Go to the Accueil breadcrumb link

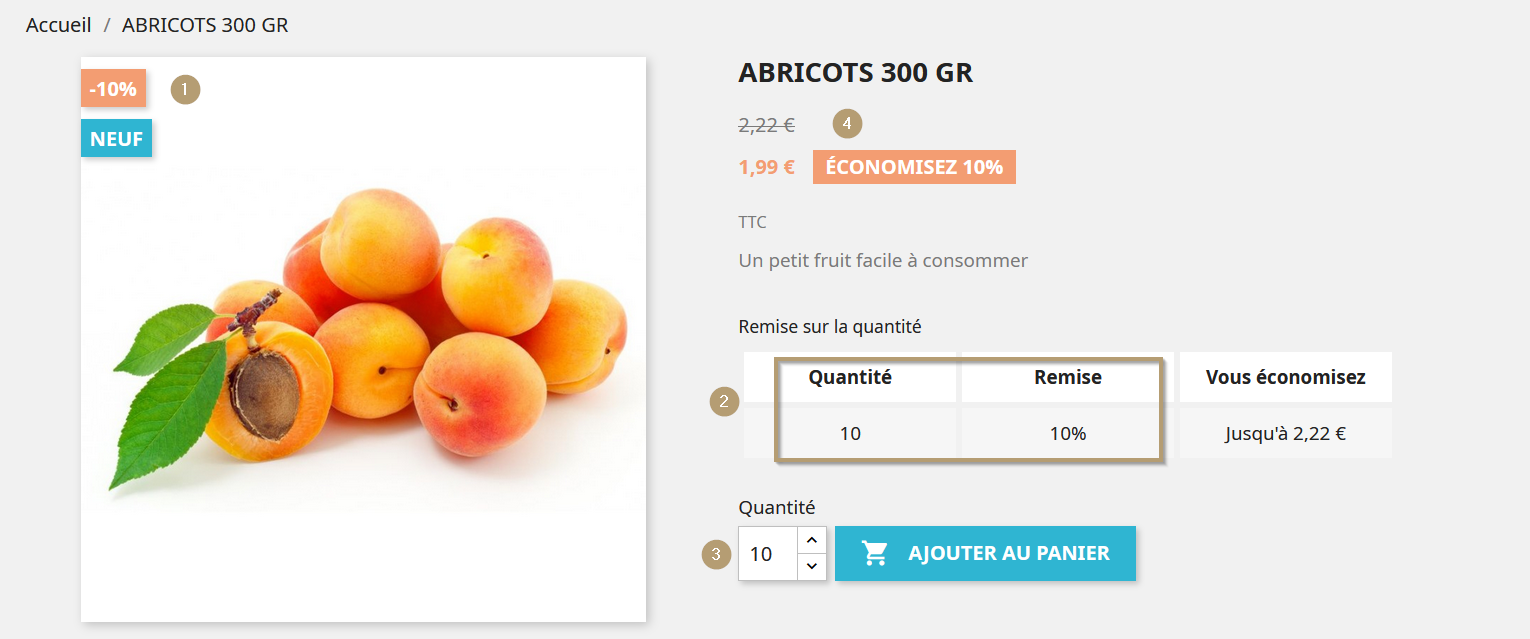(x=58, y=25)
